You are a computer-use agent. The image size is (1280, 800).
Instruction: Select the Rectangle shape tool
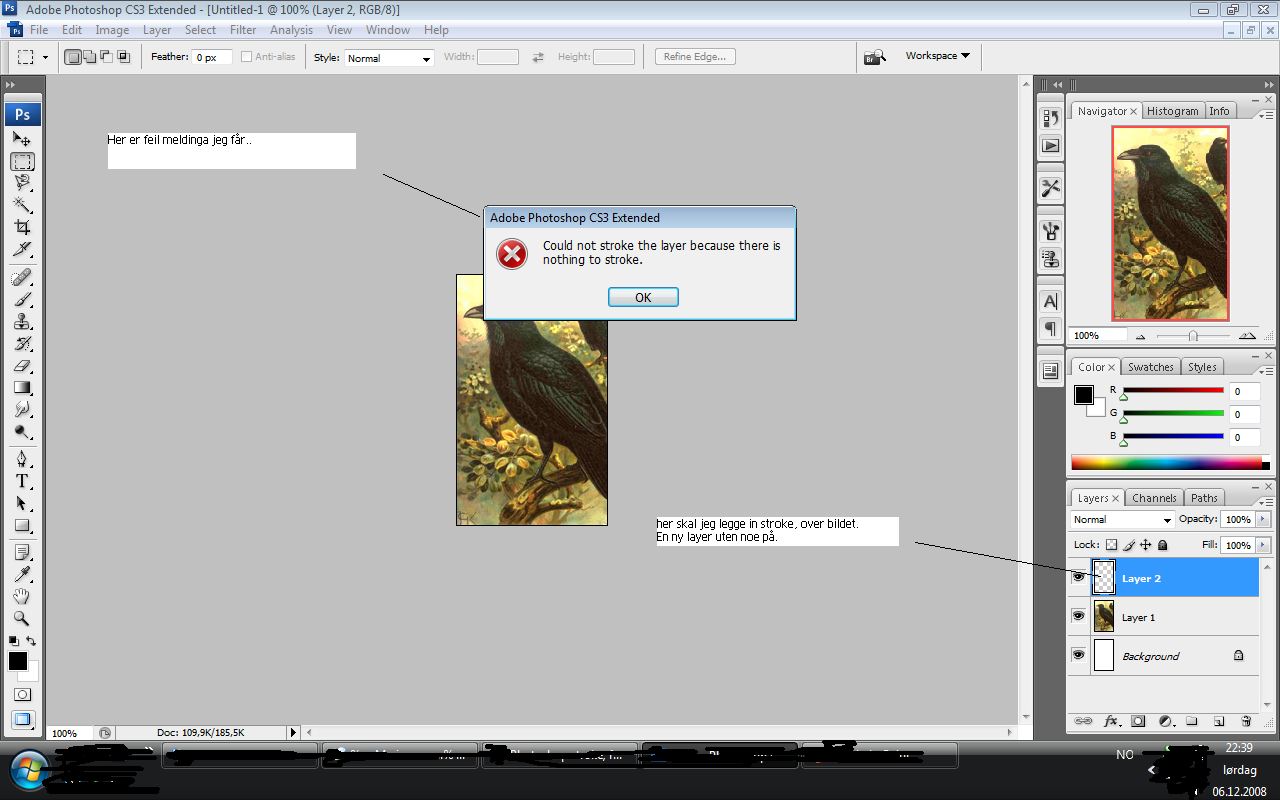[x=22, y=525]
